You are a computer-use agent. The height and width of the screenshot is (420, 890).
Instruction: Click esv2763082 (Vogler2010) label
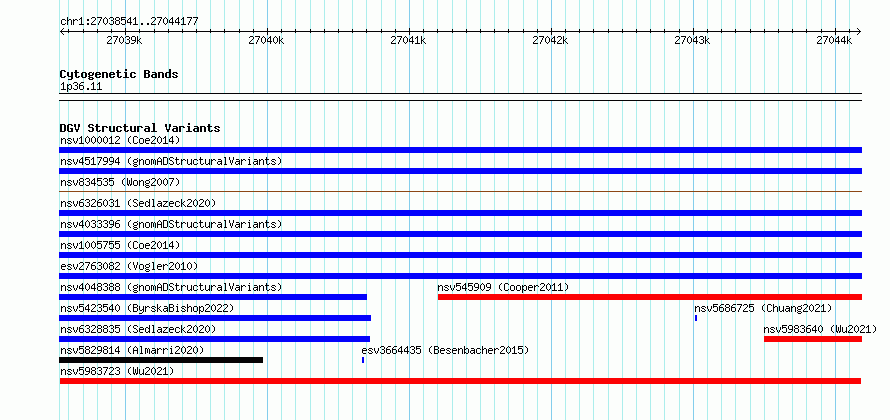(x=129, y=266)
